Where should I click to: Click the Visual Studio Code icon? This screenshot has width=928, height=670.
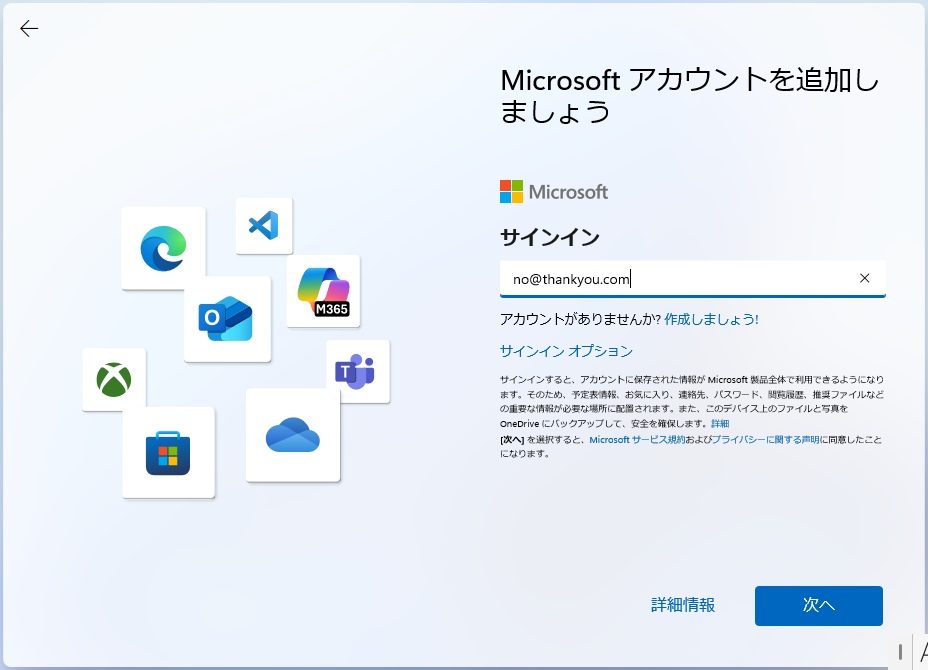[x=264, y=225]
